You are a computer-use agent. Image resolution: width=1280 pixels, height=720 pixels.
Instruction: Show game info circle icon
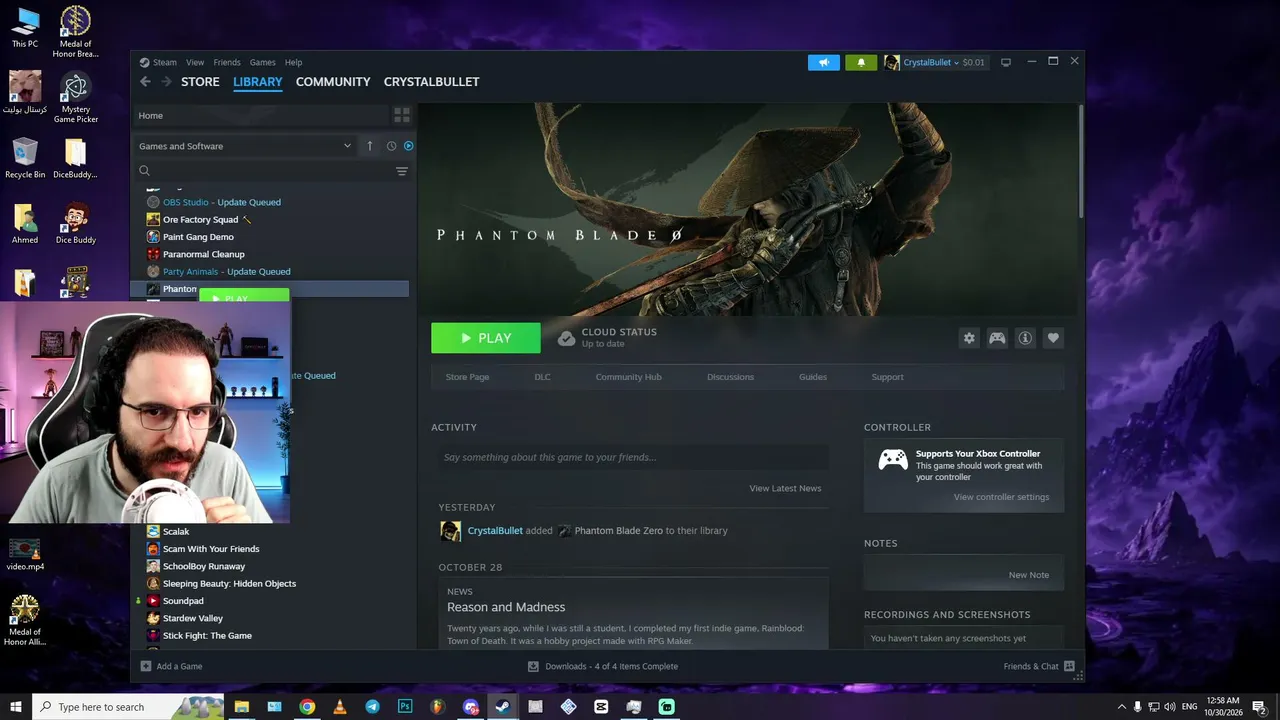(1025, 338)
